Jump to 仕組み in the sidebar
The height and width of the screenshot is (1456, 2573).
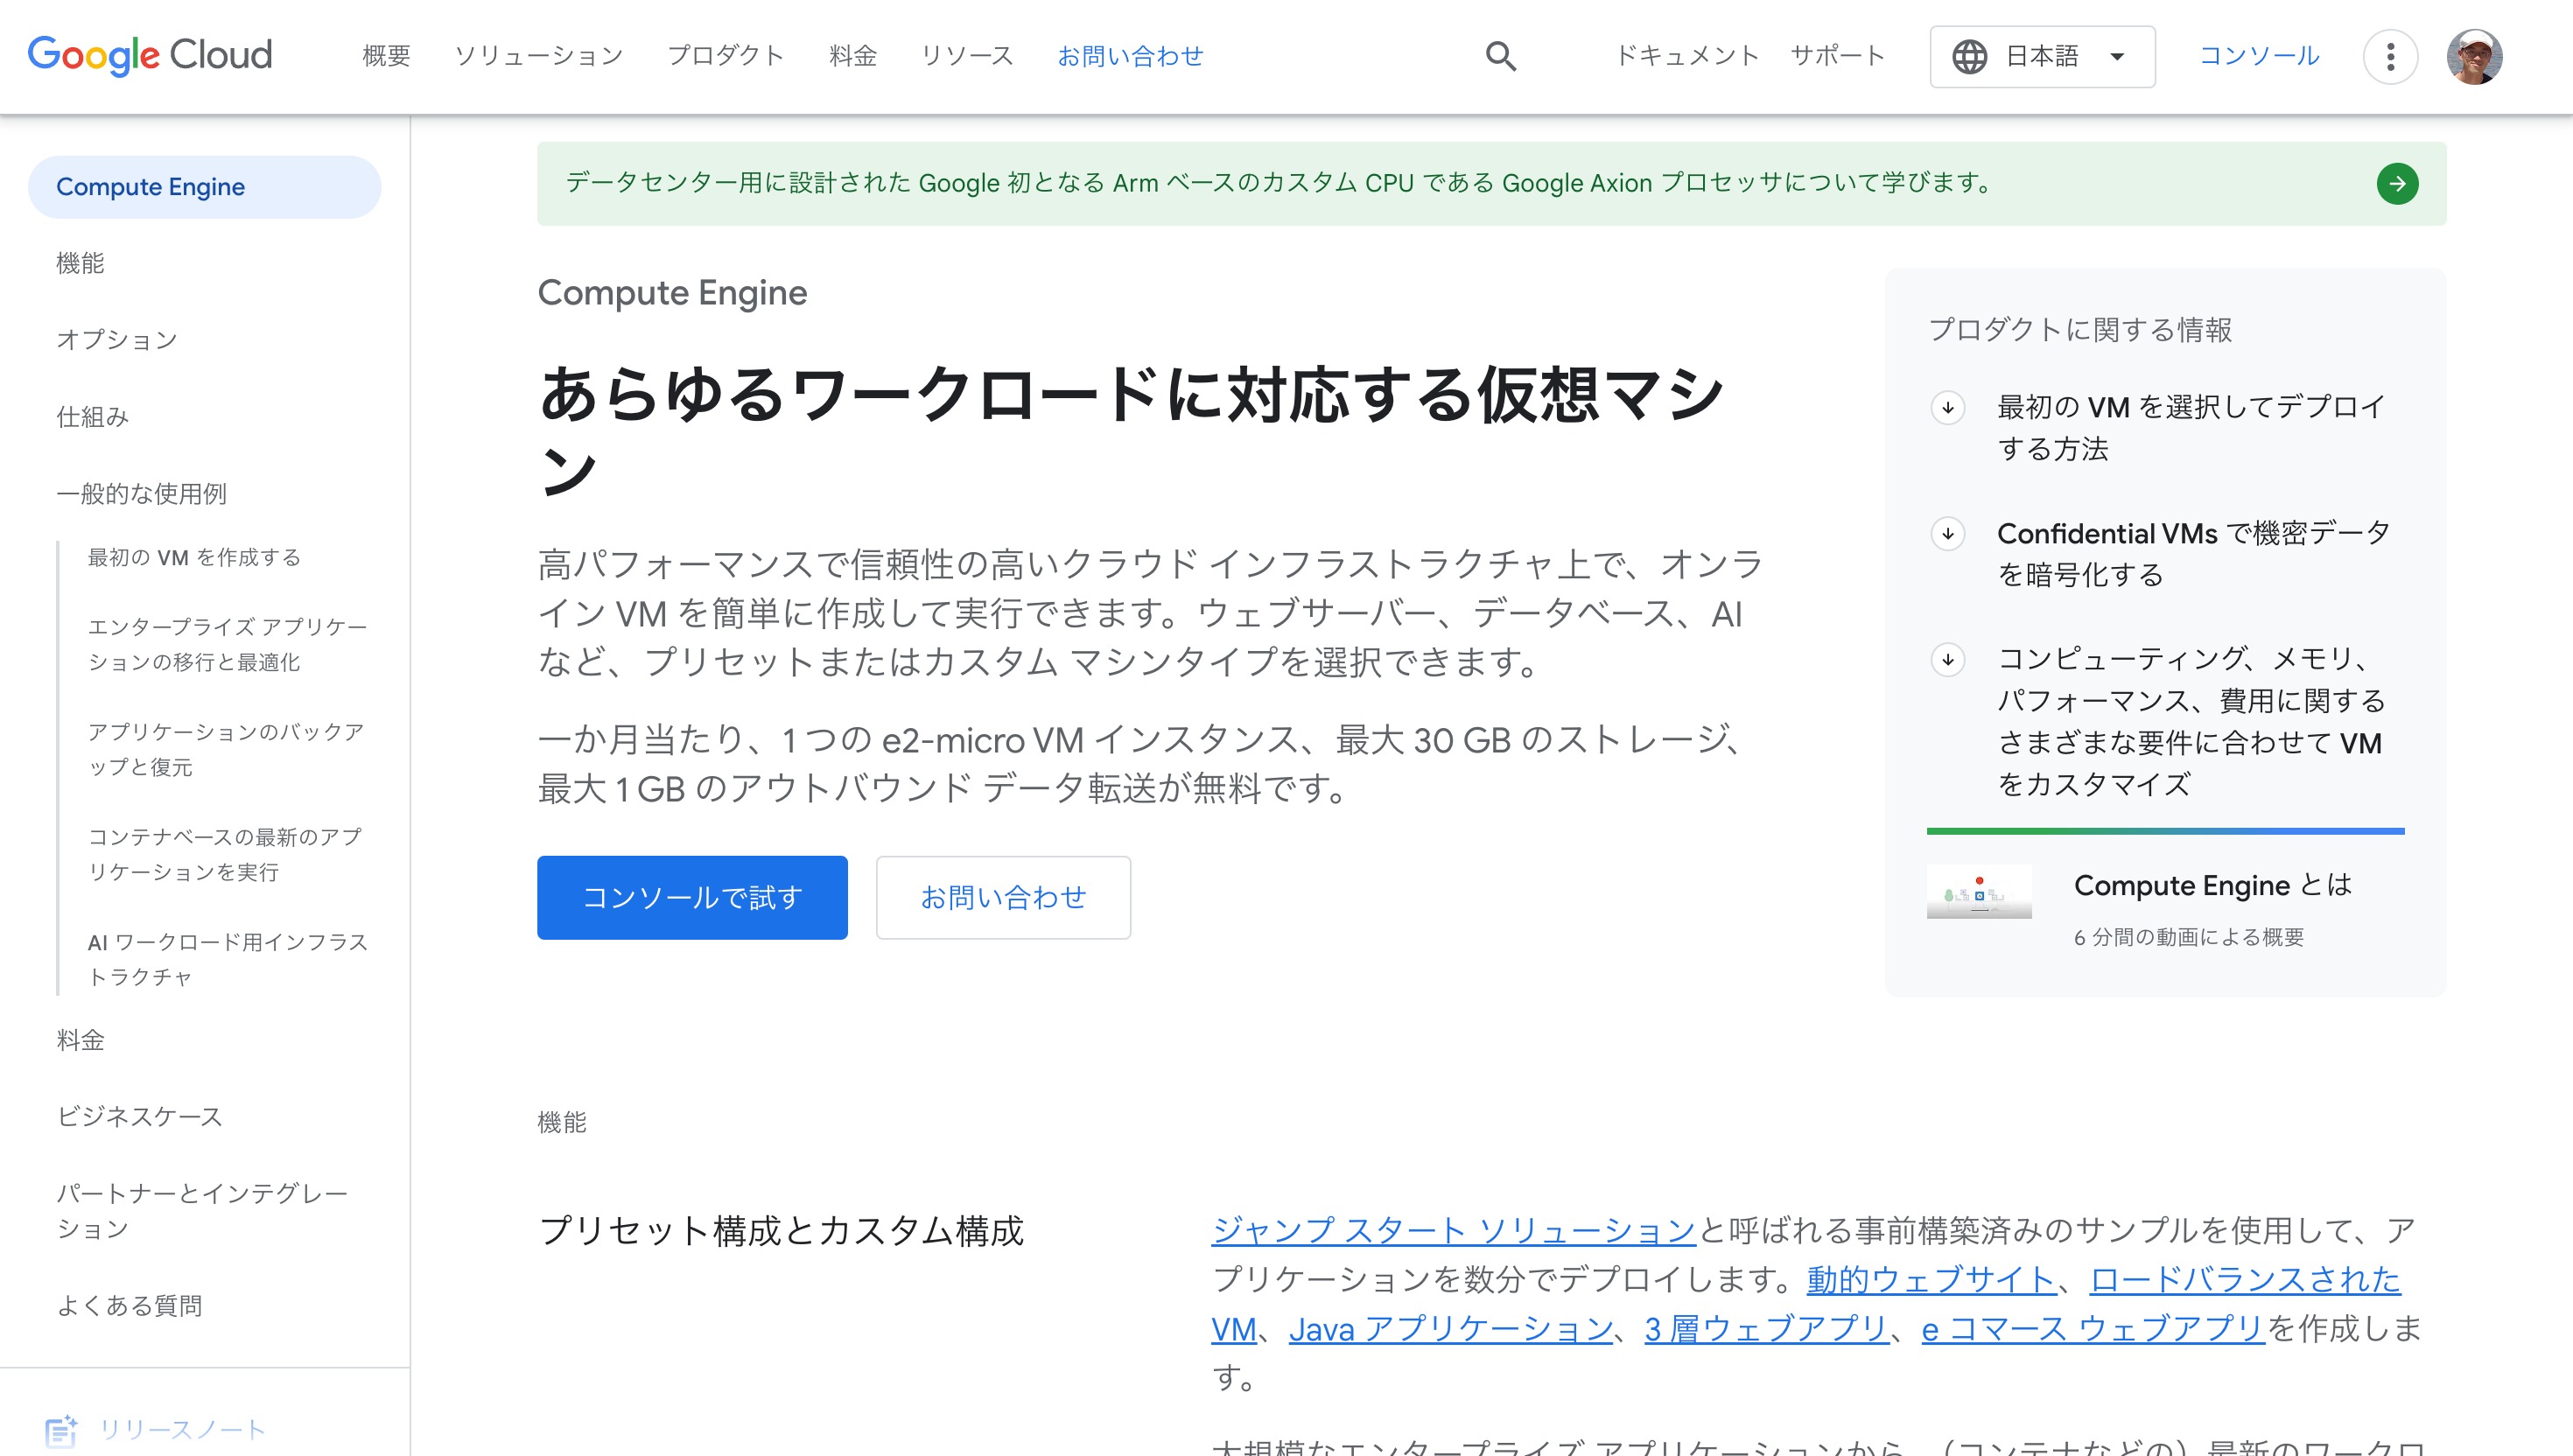point(92,417)
